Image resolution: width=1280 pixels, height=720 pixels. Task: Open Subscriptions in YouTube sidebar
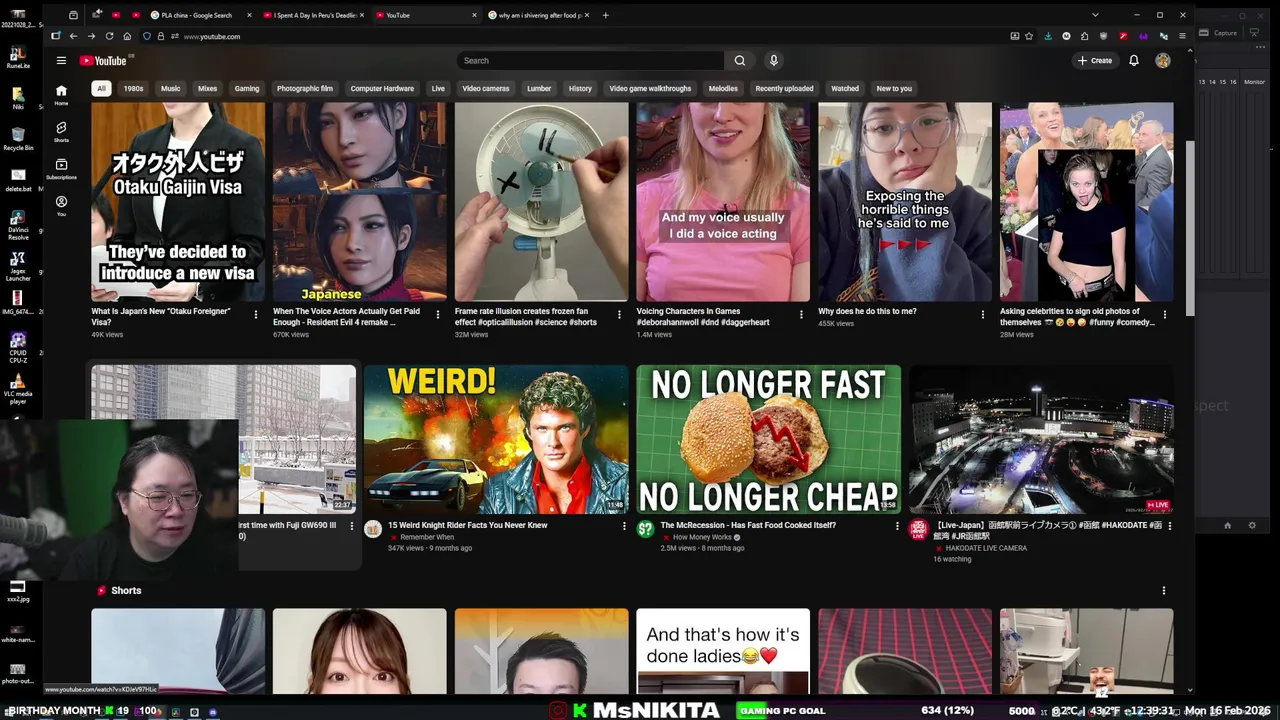coord(61,168)
